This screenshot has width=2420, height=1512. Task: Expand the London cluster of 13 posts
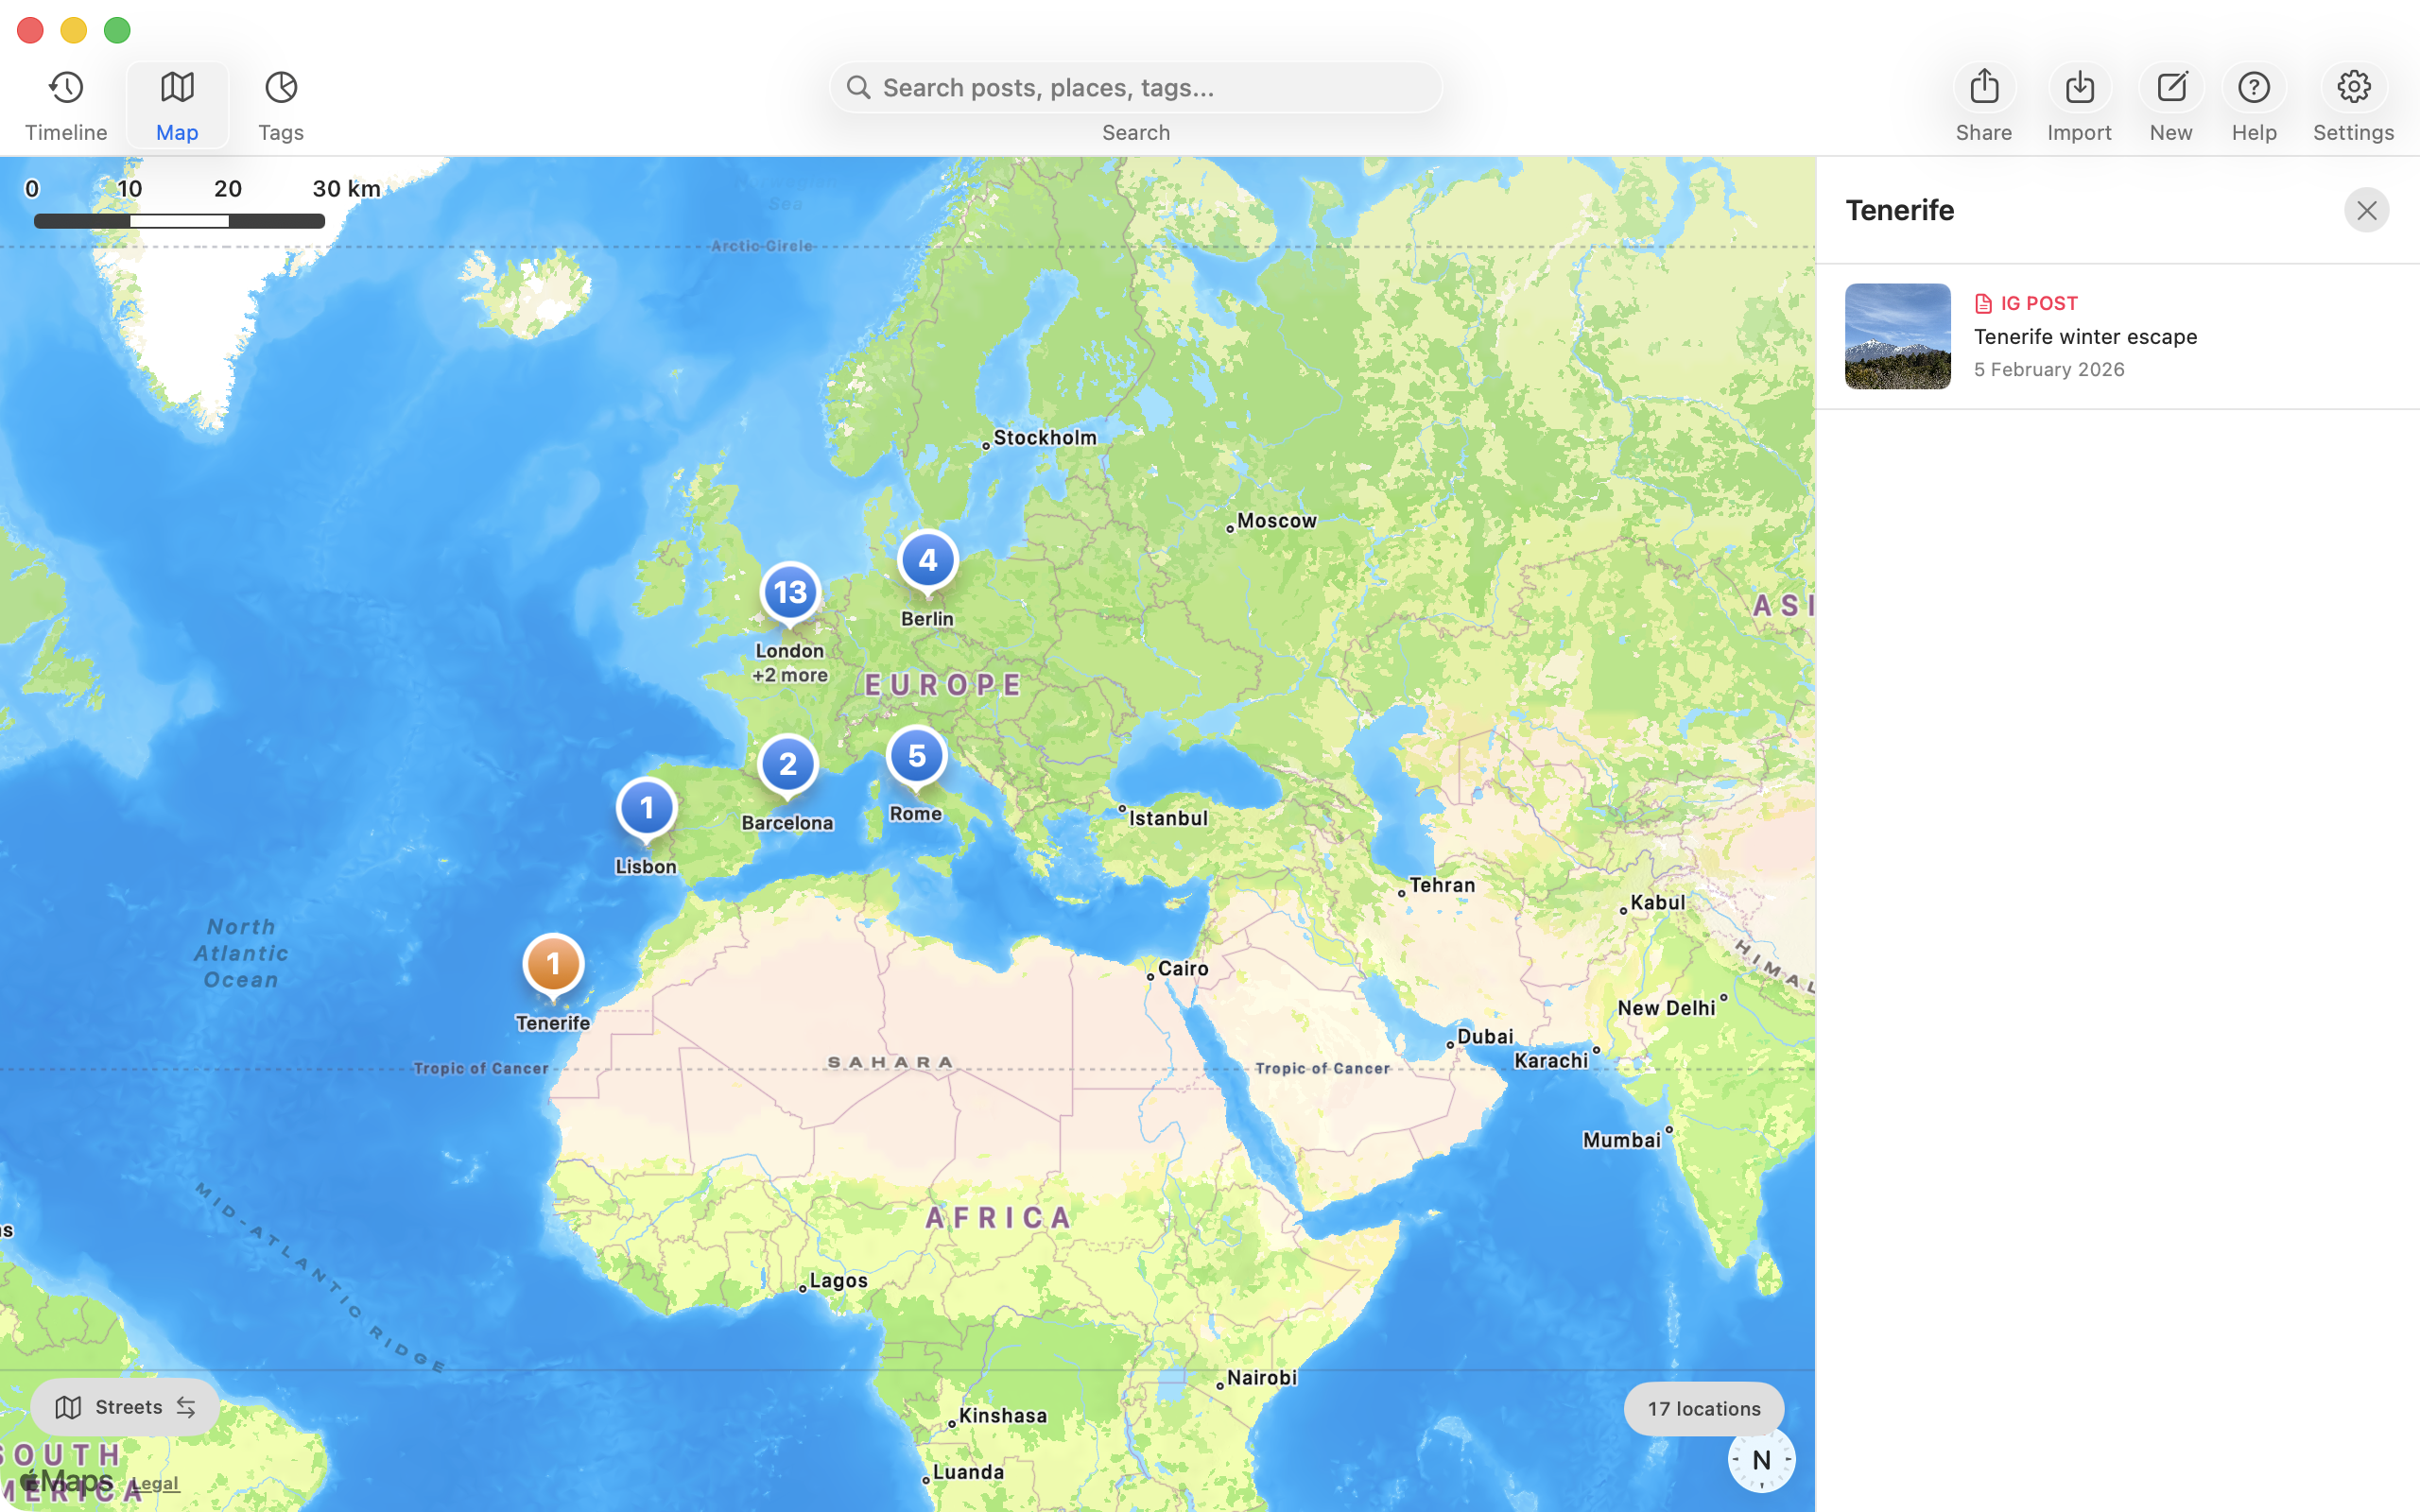[x=790, y=592]
